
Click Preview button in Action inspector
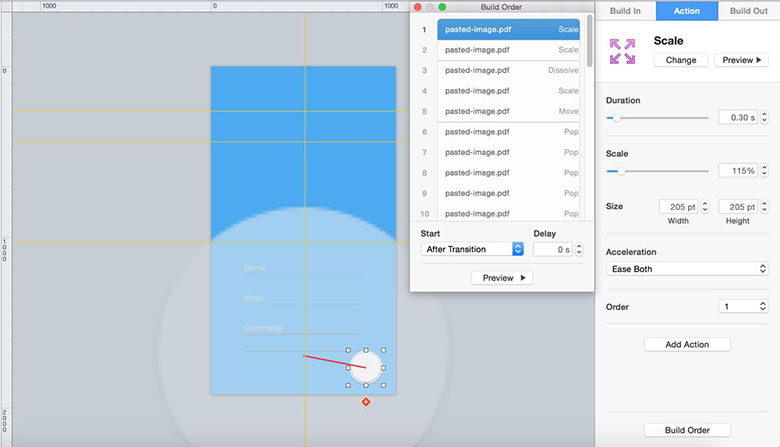pyautogui.click(x=742, y=60)
